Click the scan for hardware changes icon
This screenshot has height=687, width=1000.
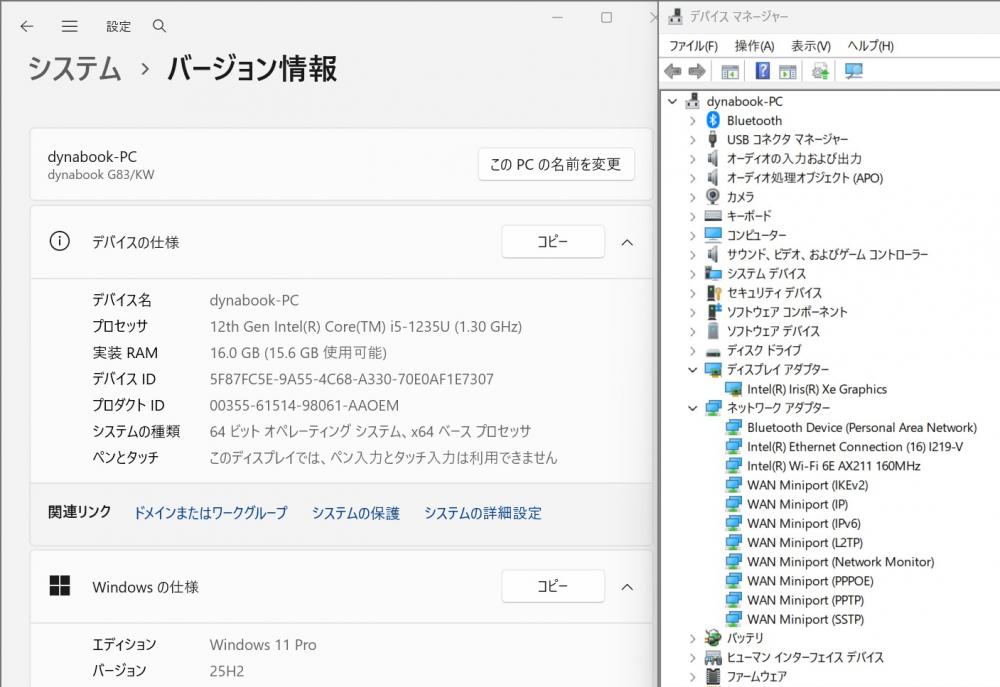point(820,71)
